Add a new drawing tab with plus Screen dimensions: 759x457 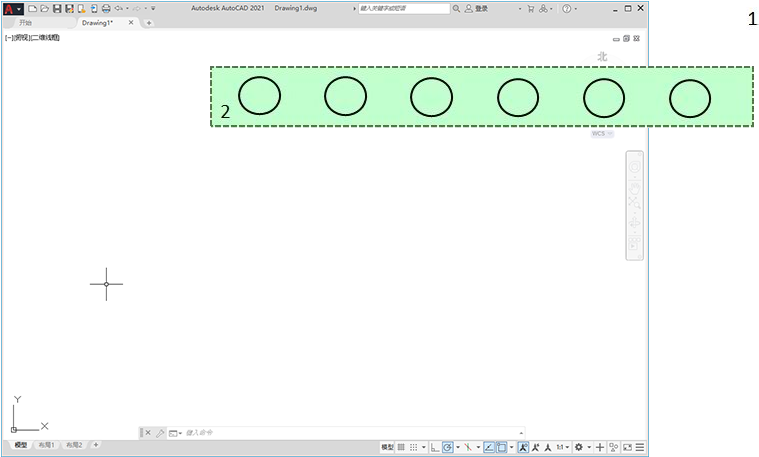pyautogui.click(x=149, y=23)
